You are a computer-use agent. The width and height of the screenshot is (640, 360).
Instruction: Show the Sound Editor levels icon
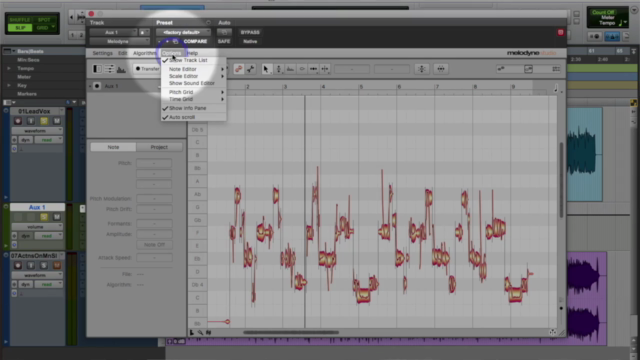click(121, 69)
